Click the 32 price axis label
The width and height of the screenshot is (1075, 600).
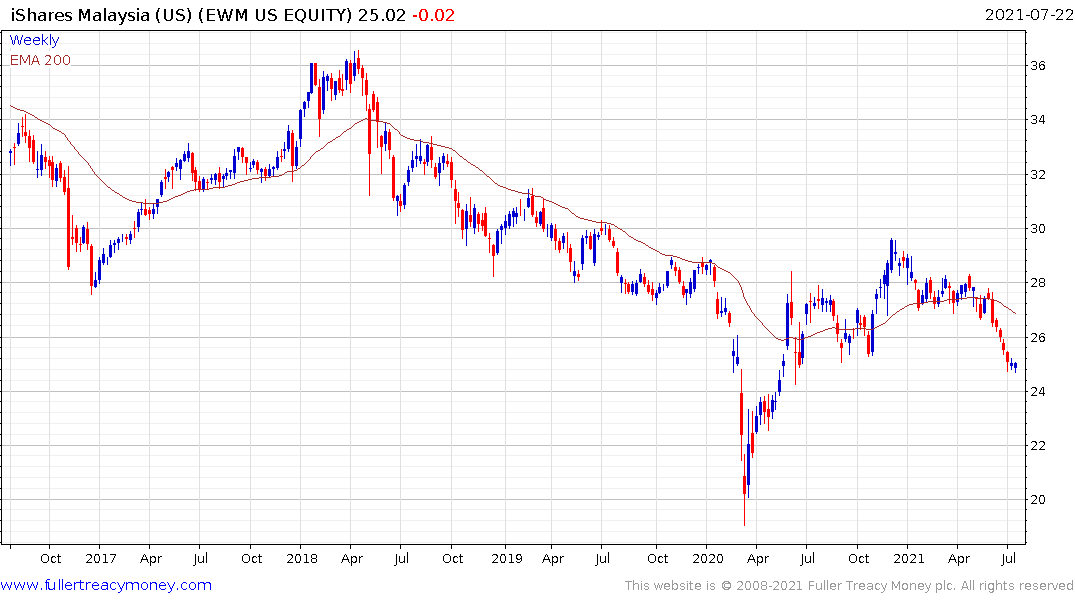pyautogui.click(x=1038, y=174)
